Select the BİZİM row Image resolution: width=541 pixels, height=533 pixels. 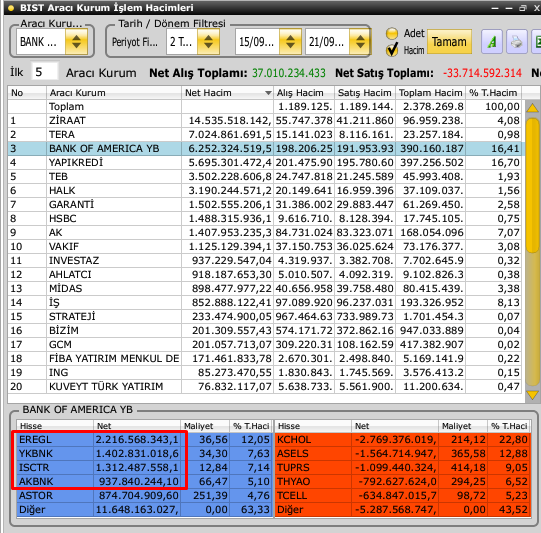click(x=266, y=330)
